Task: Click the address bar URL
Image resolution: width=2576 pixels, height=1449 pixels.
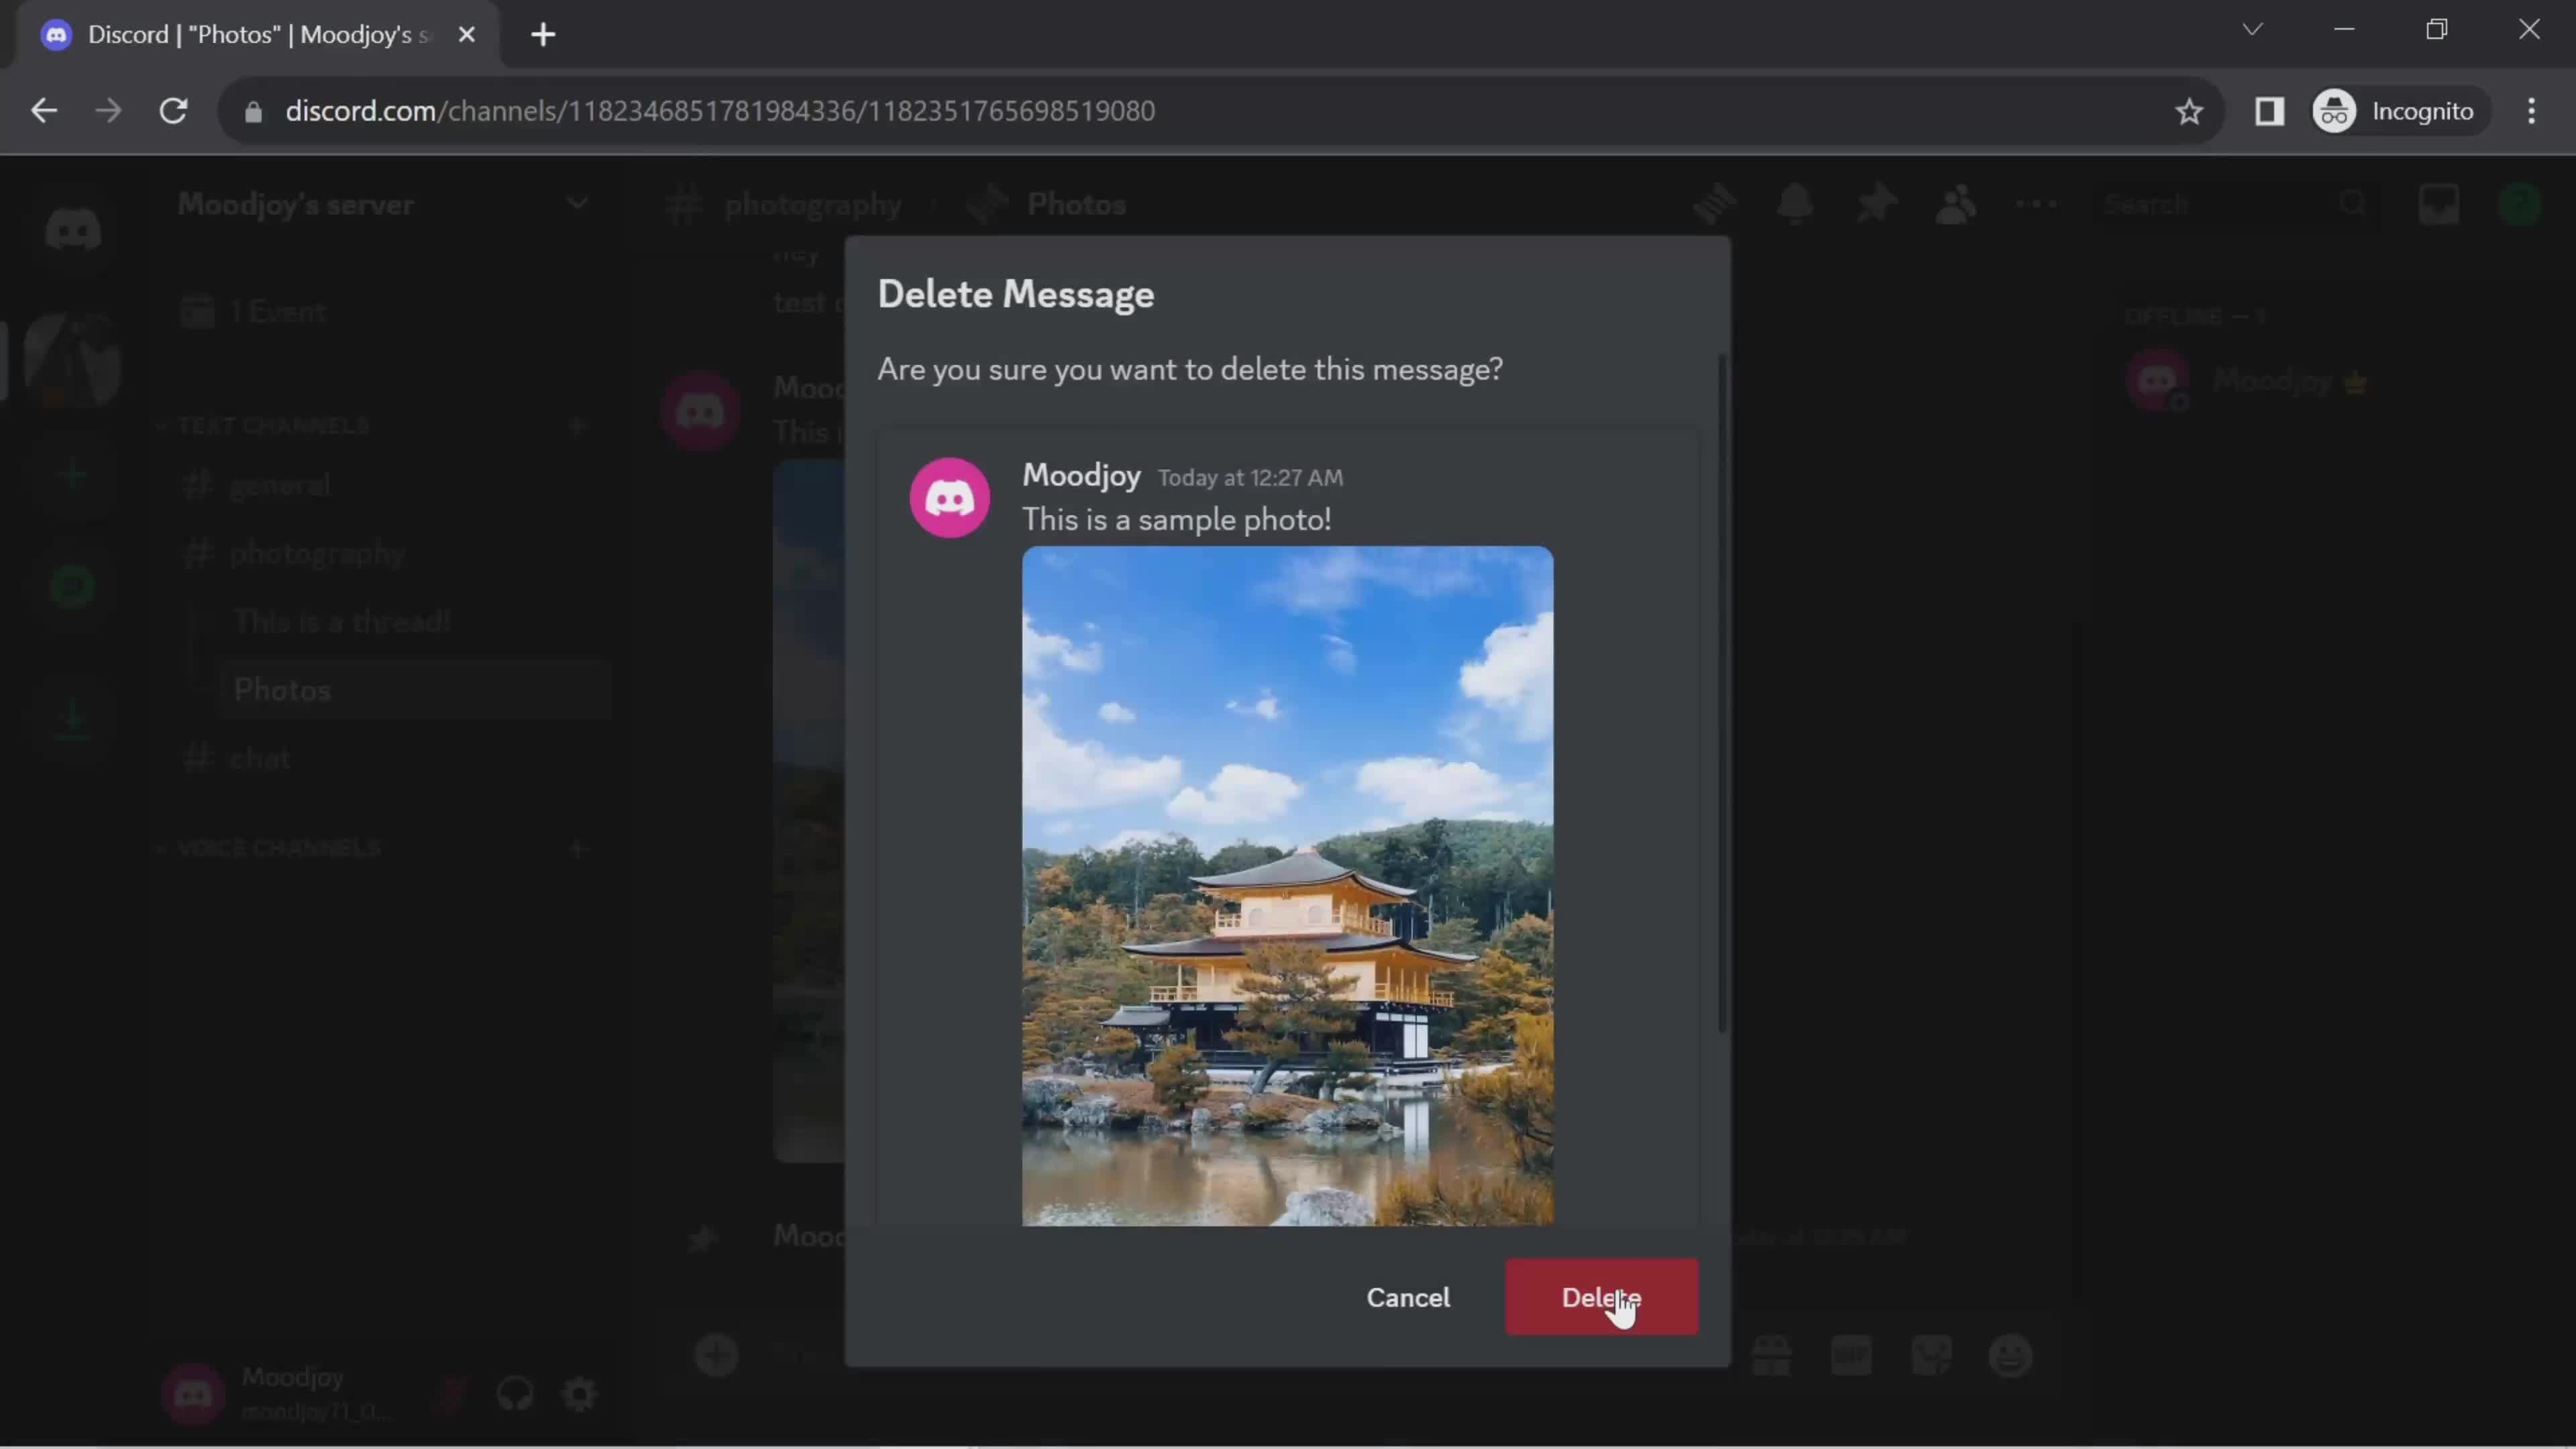Action: click(720, 111)
